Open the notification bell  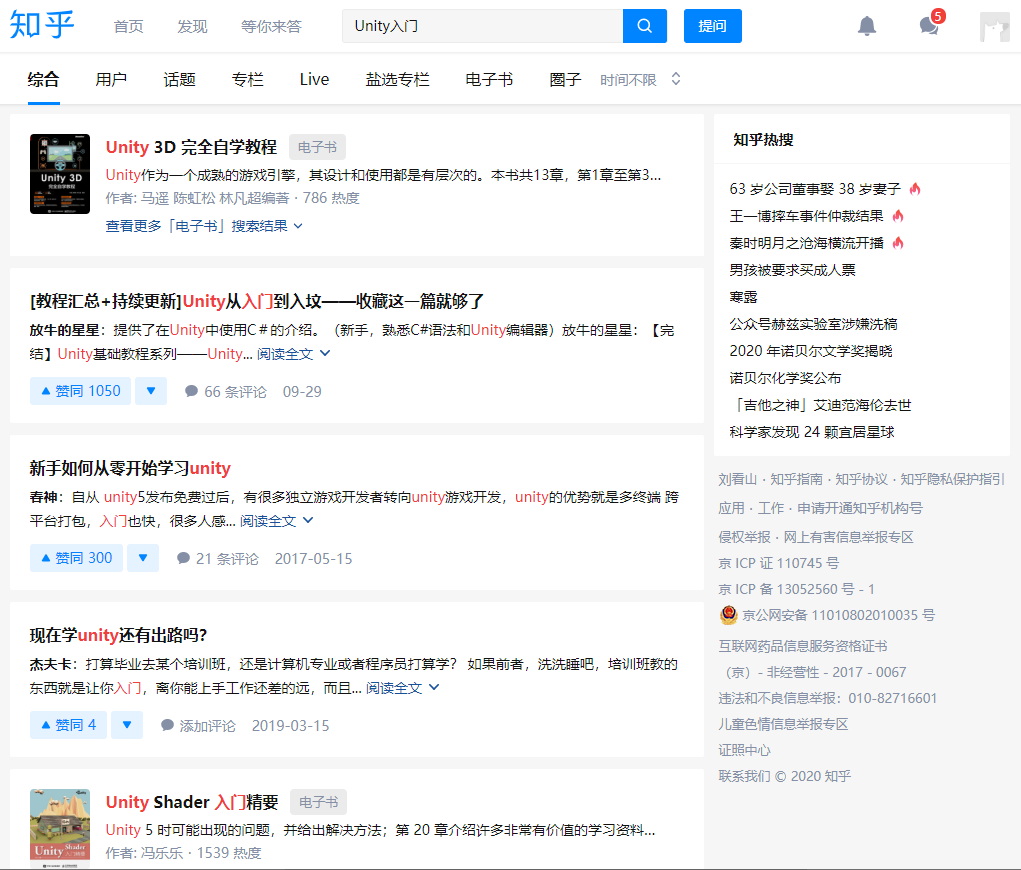tap(867, 26)
